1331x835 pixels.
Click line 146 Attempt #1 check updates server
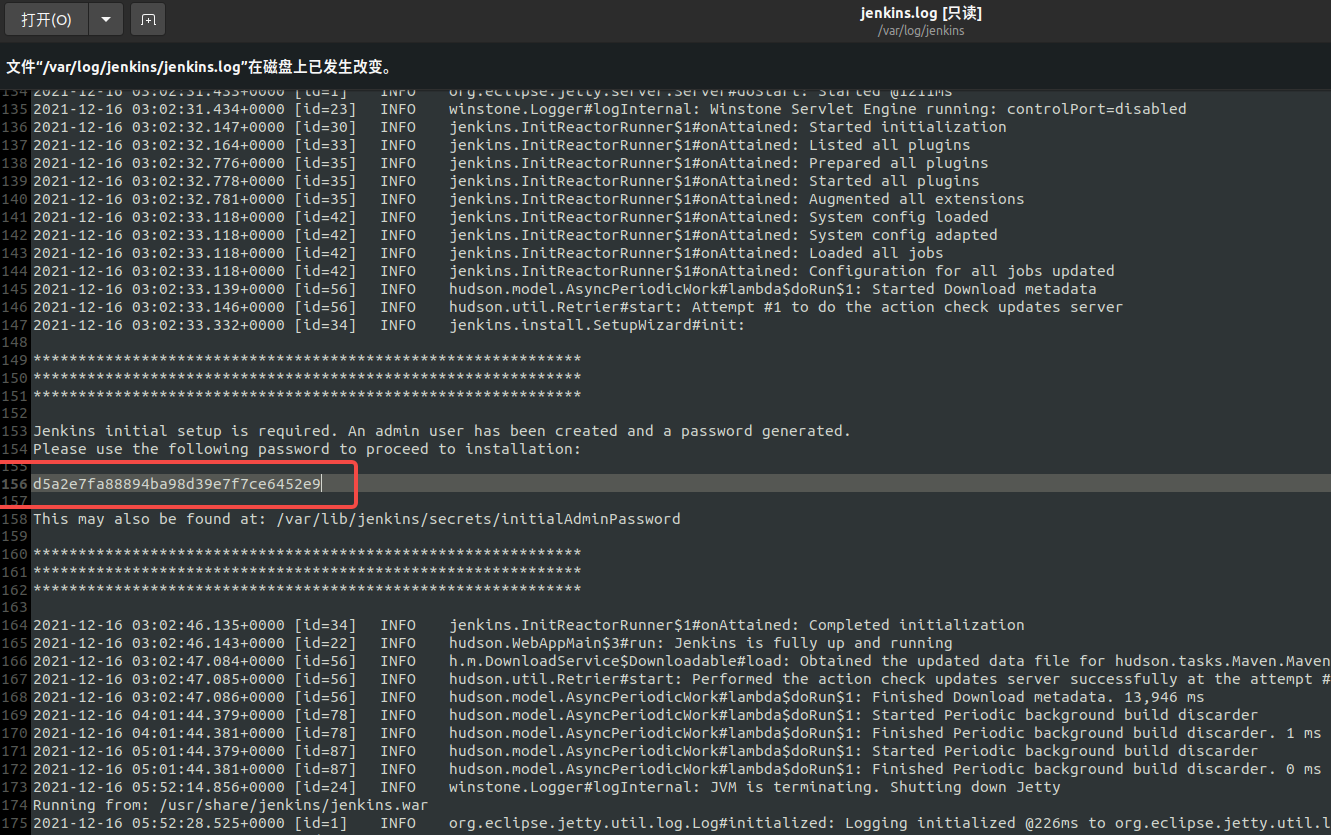(578, 307)
